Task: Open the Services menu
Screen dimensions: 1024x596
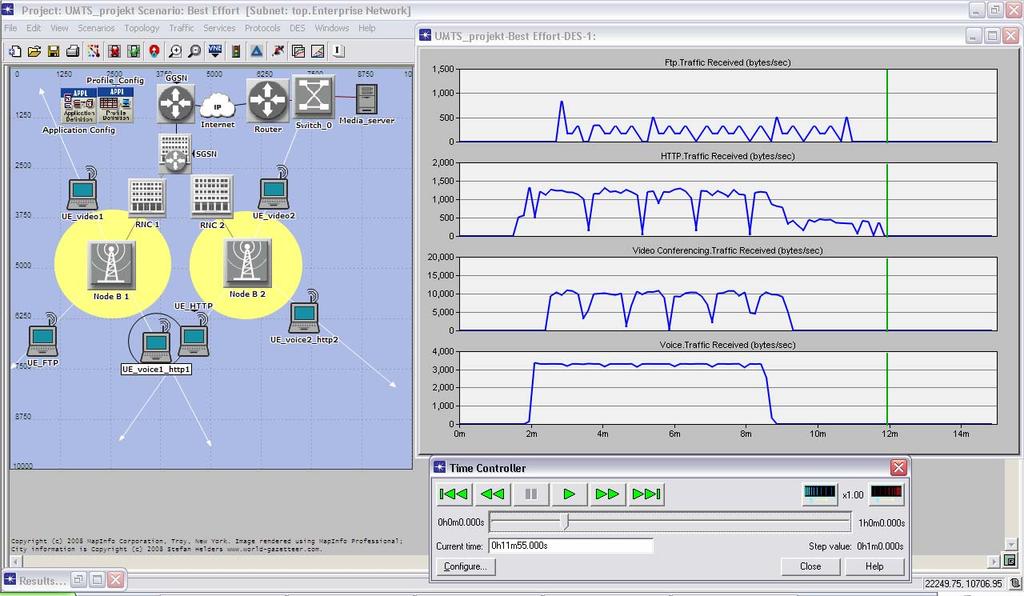Action: [219, 28]
